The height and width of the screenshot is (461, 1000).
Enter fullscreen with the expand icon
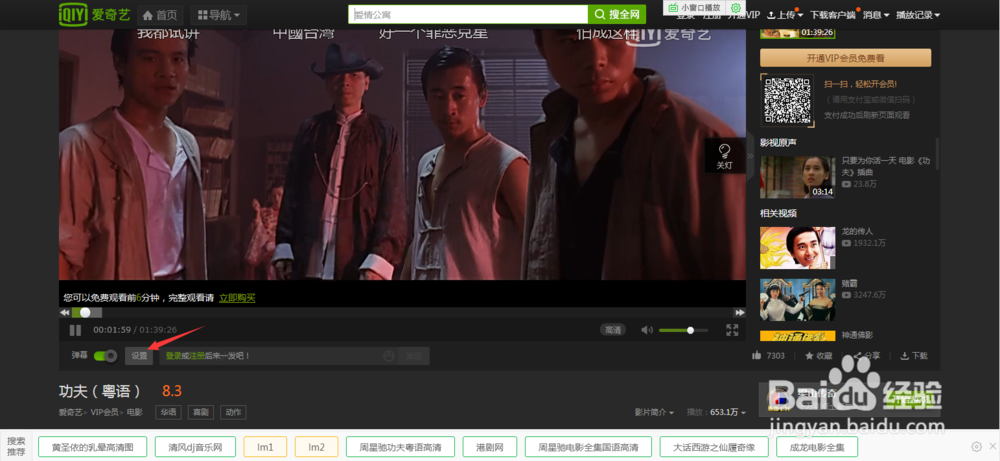[732, 330]
